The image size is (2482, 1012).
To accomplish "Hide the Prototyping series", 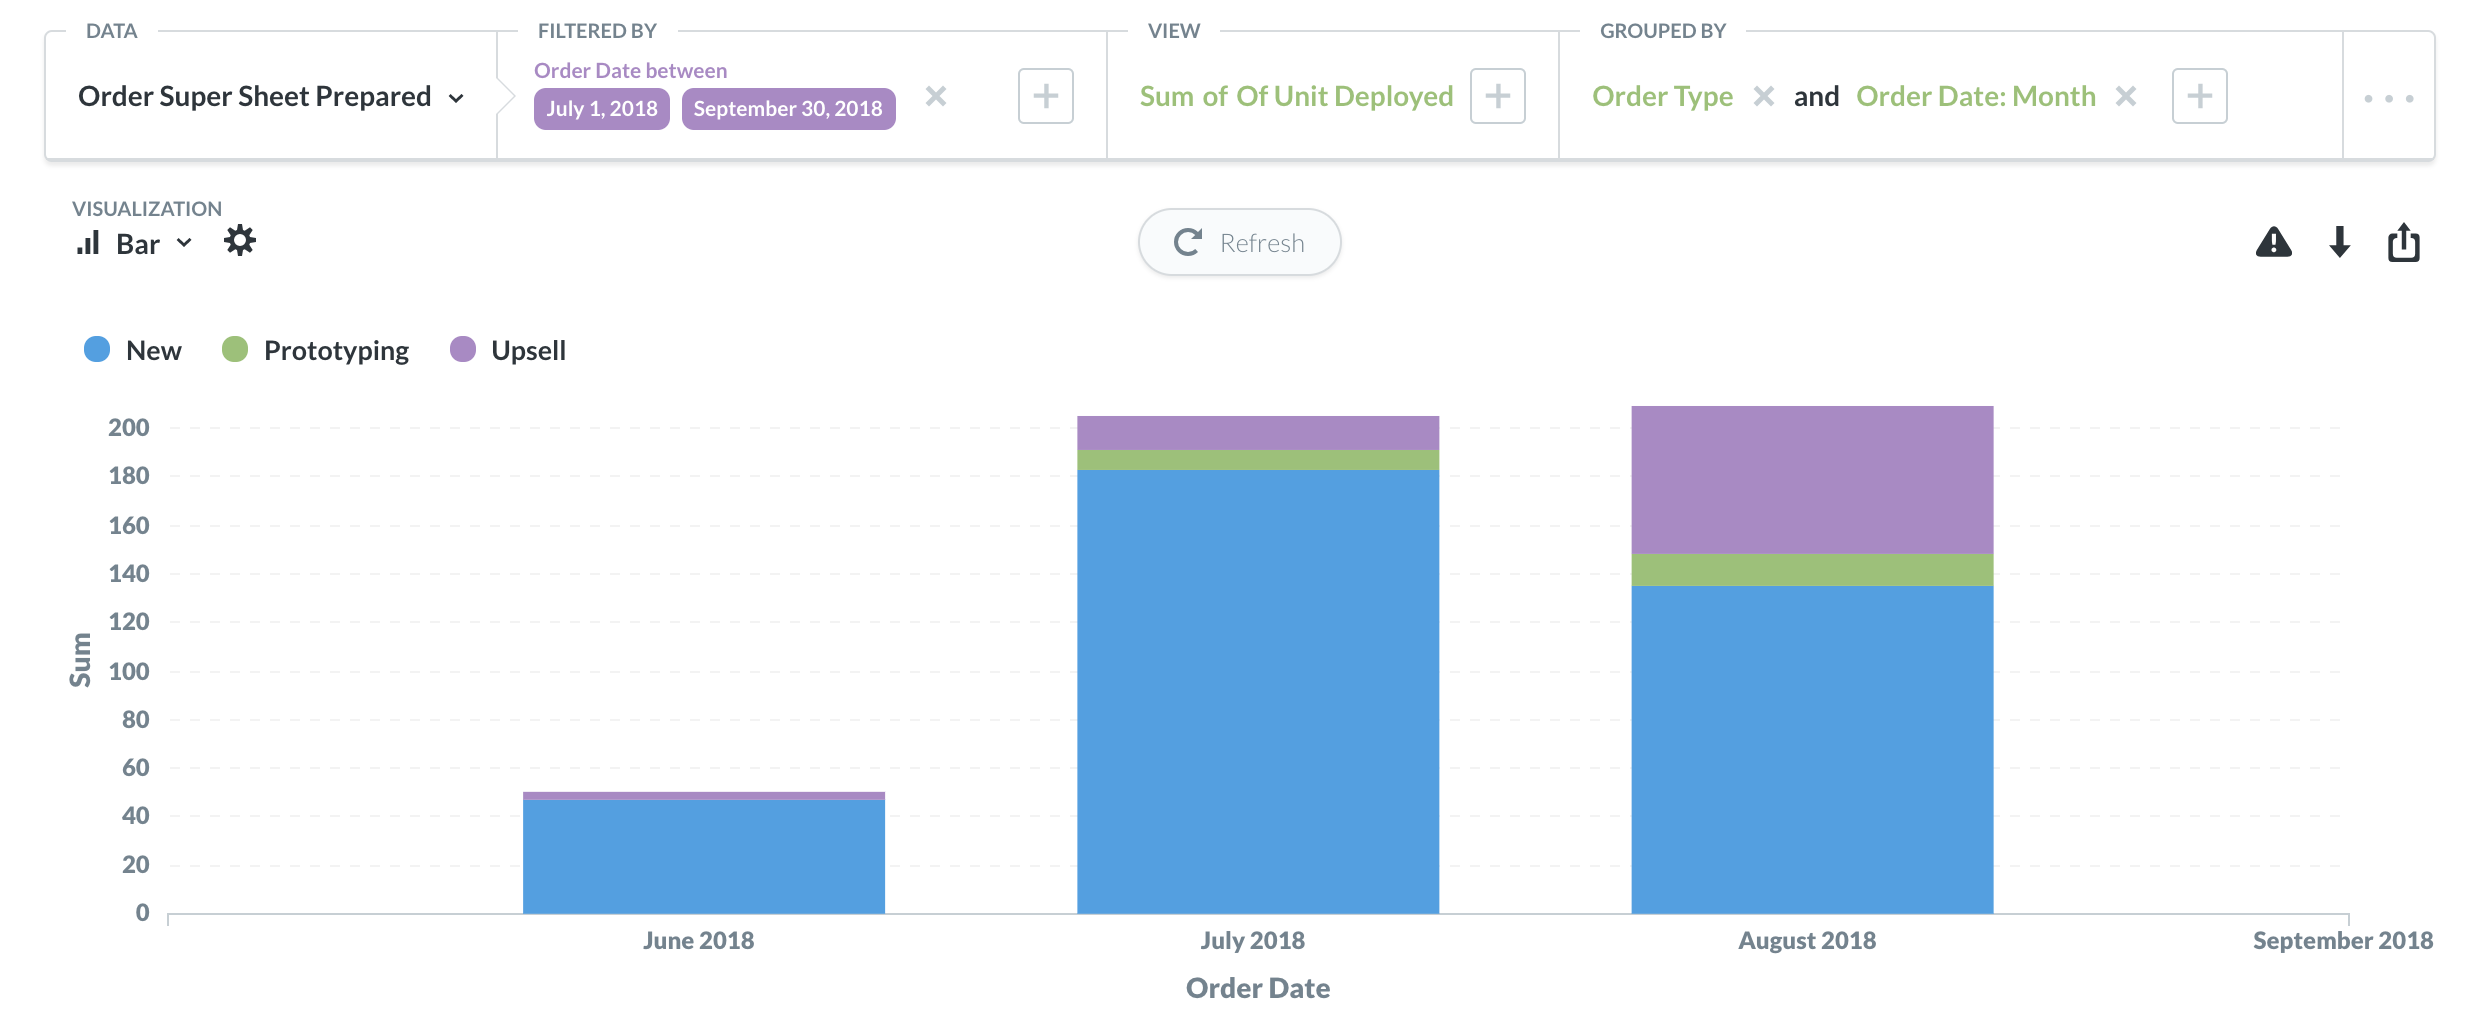I will coord(316,350).
